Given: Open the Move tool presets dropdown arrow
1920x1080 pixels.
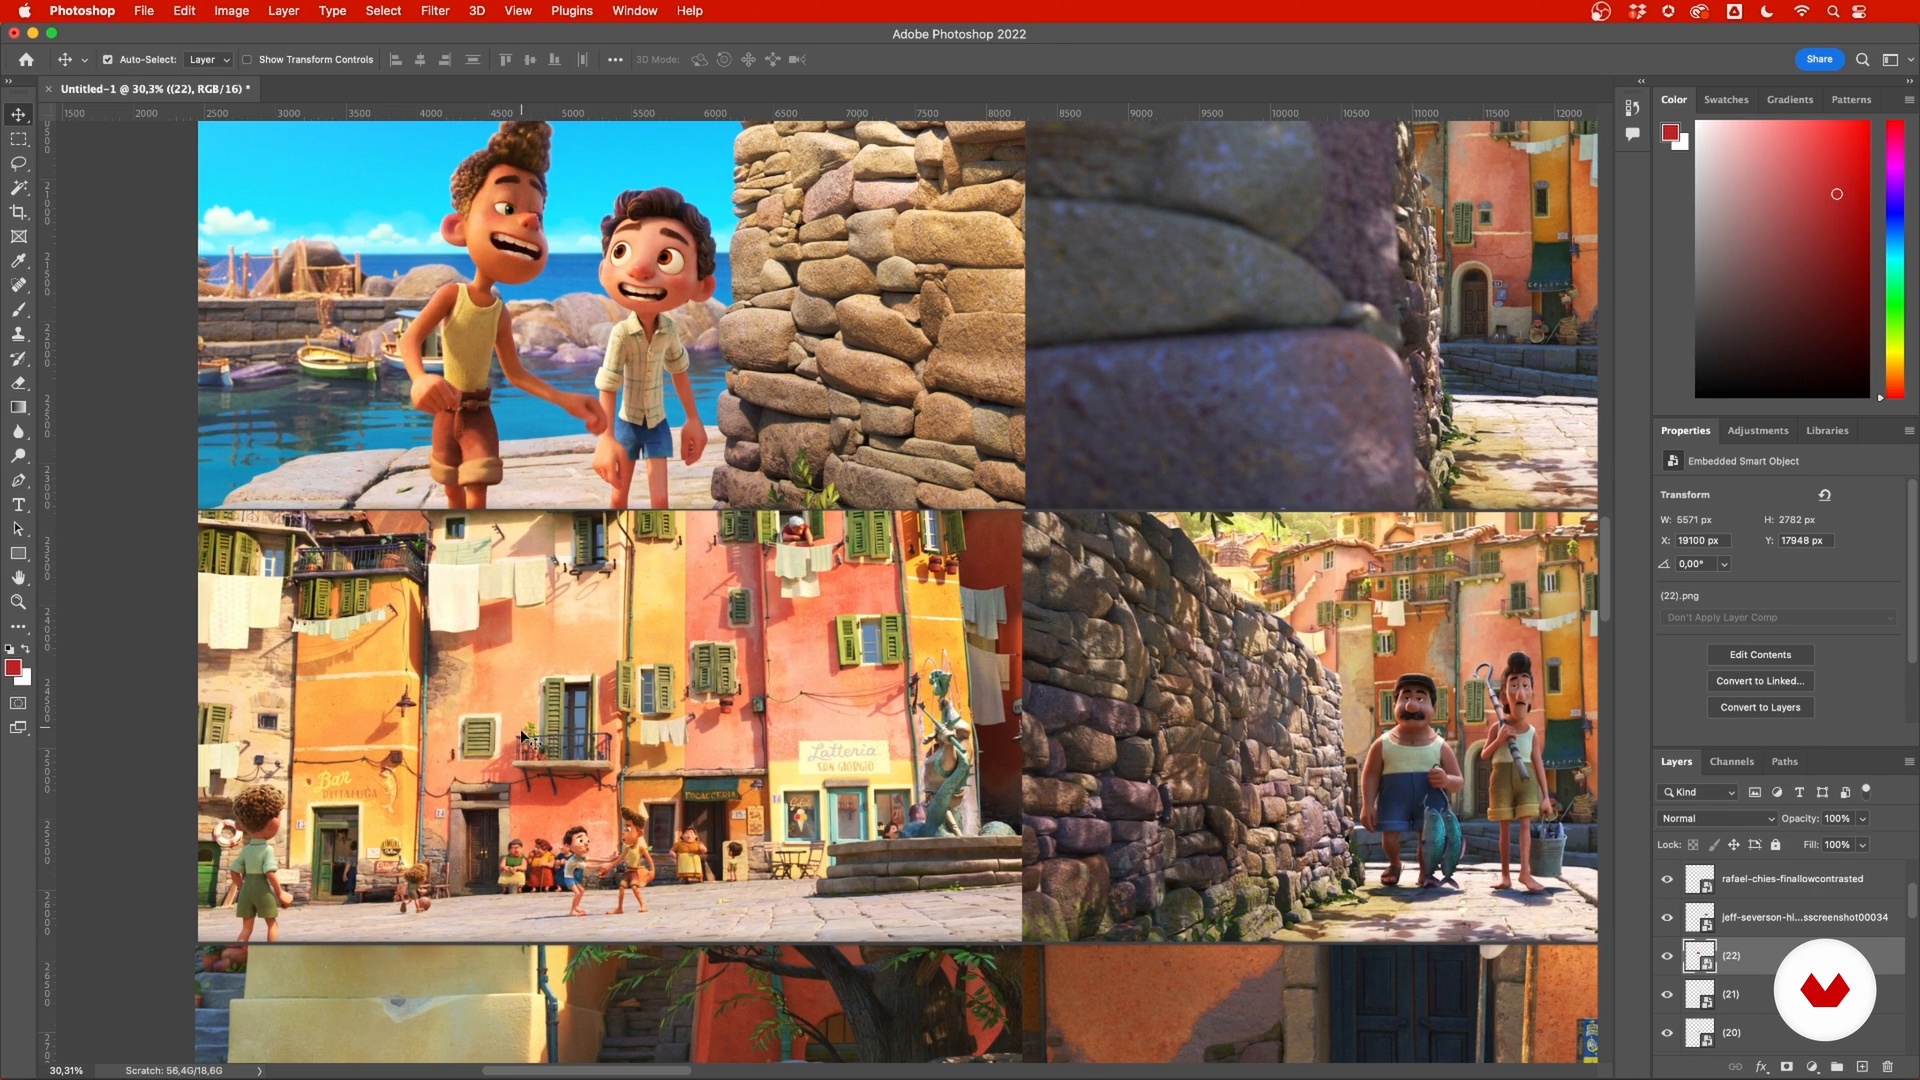Looking at the screenshot, I should [x=85, y=61].
